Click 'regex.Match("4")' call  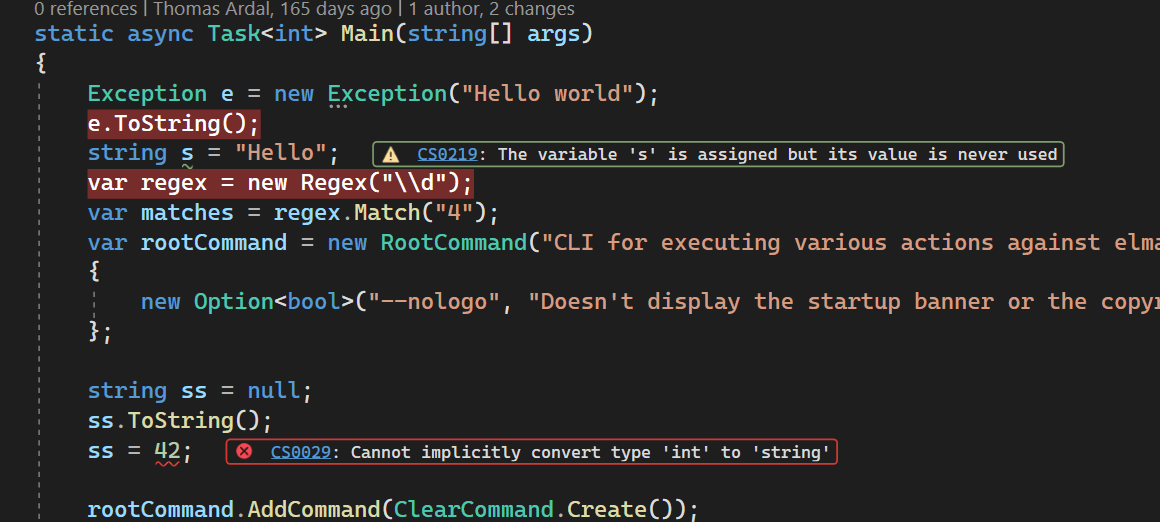pos(380,213)
